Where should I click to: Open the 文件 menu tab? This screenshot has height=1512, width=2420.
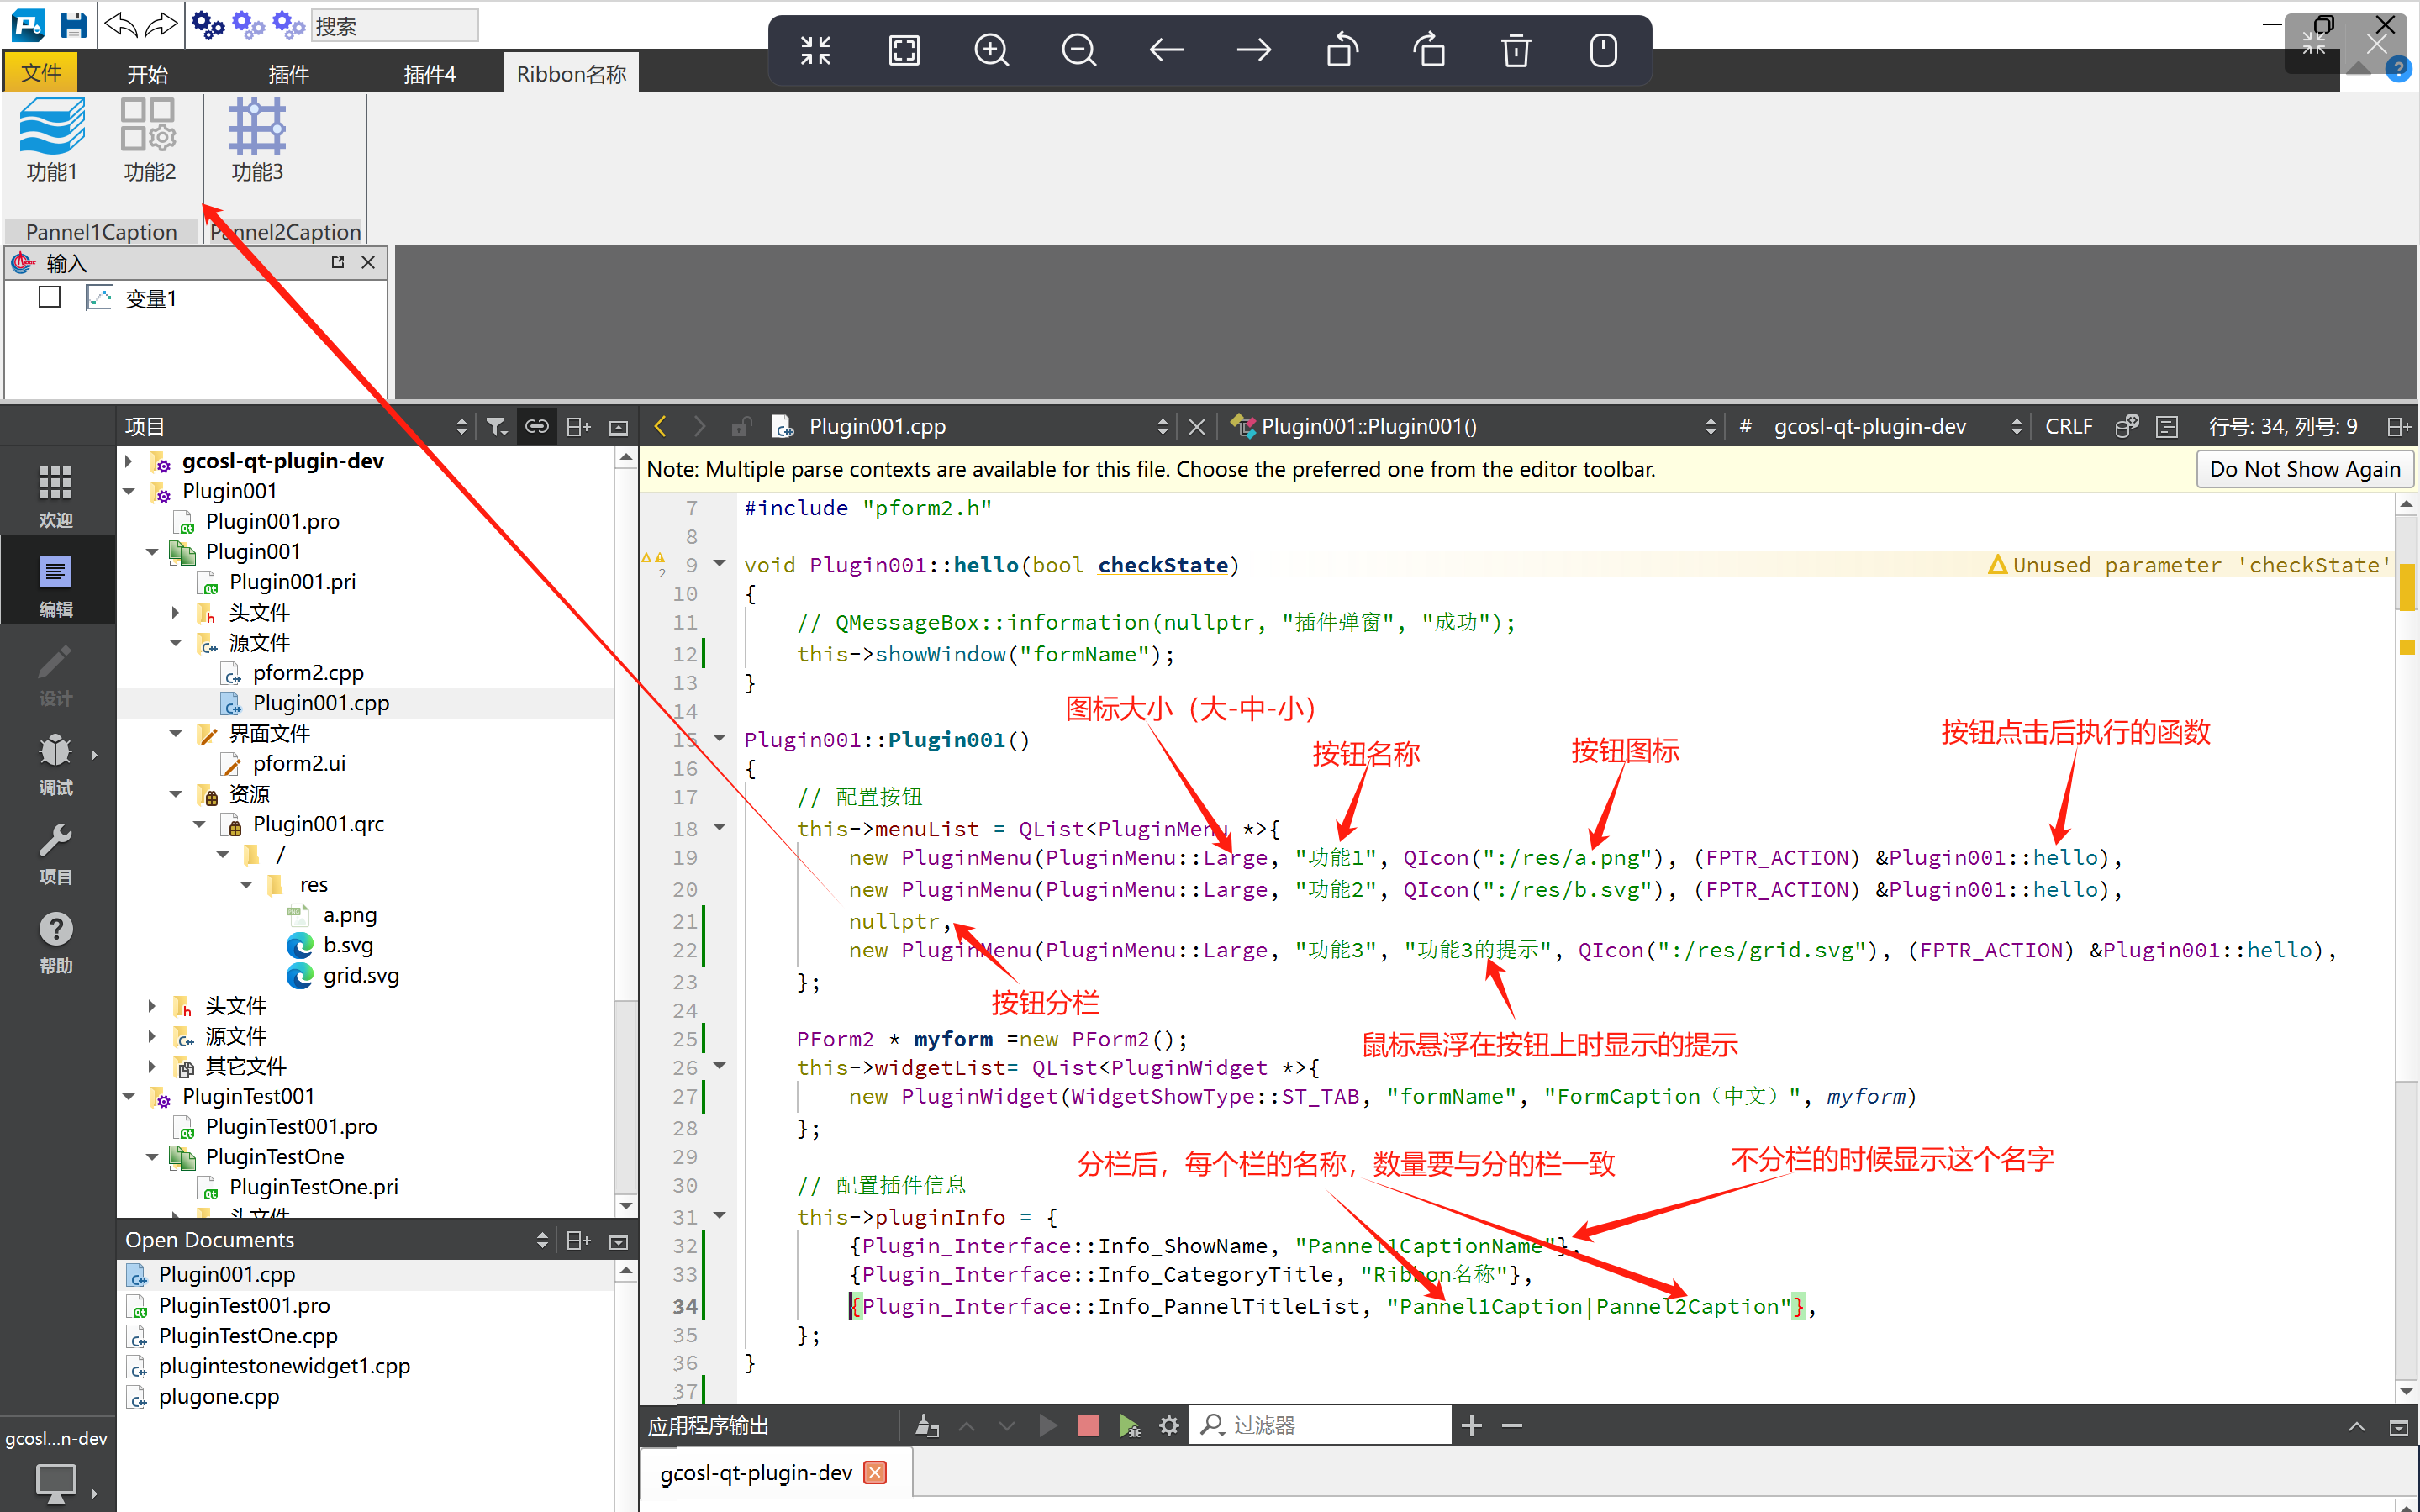41,74
